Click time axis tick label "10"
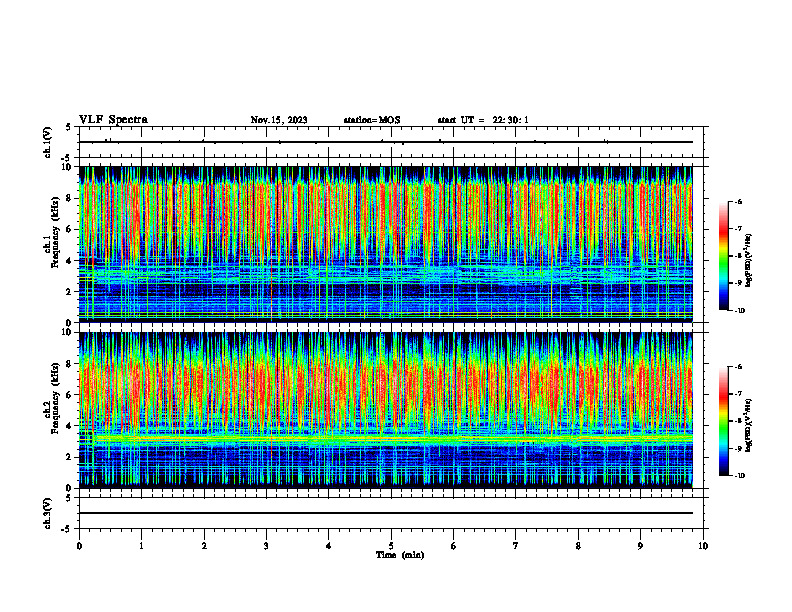792x612 pixels. point(703,546)
